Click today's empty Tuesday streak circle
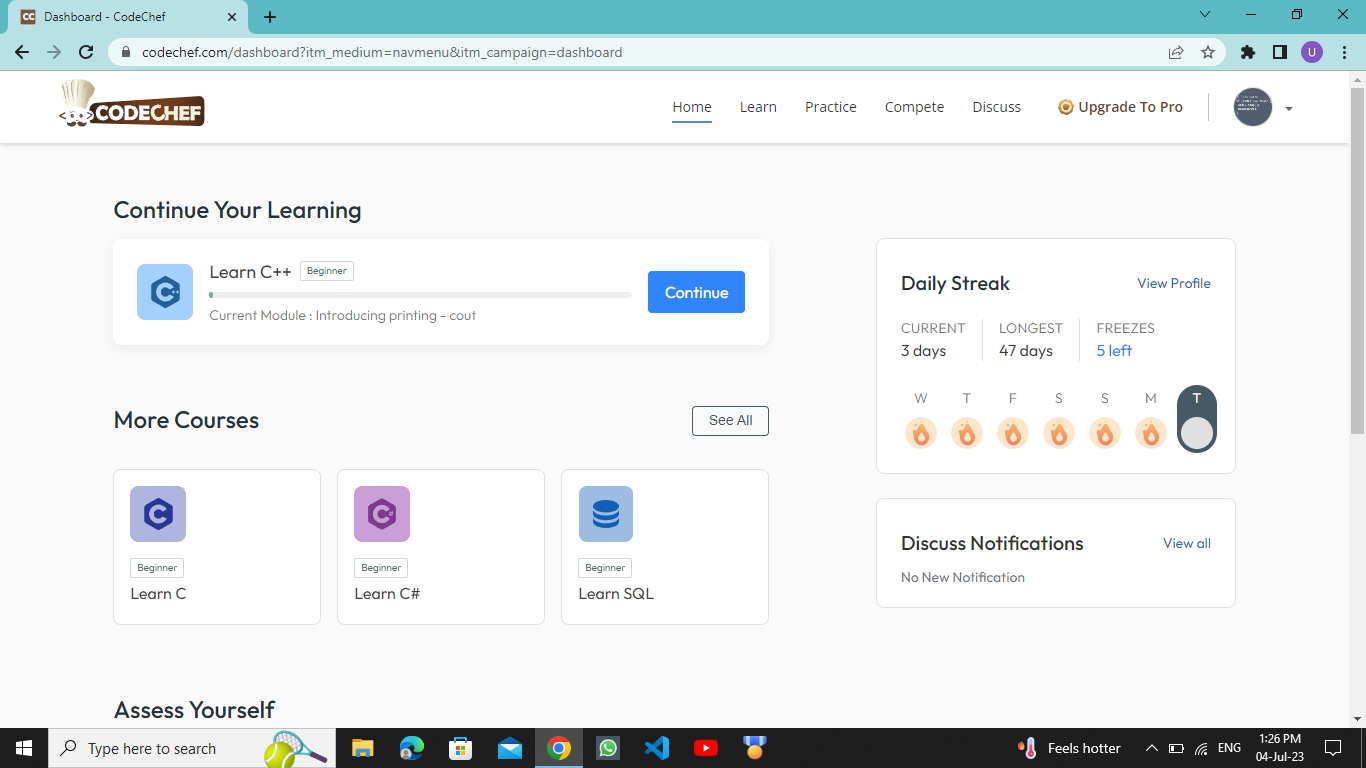The width and height of the screenshot is (1366, 768). pyautogui.click(x=1197, y=433)
